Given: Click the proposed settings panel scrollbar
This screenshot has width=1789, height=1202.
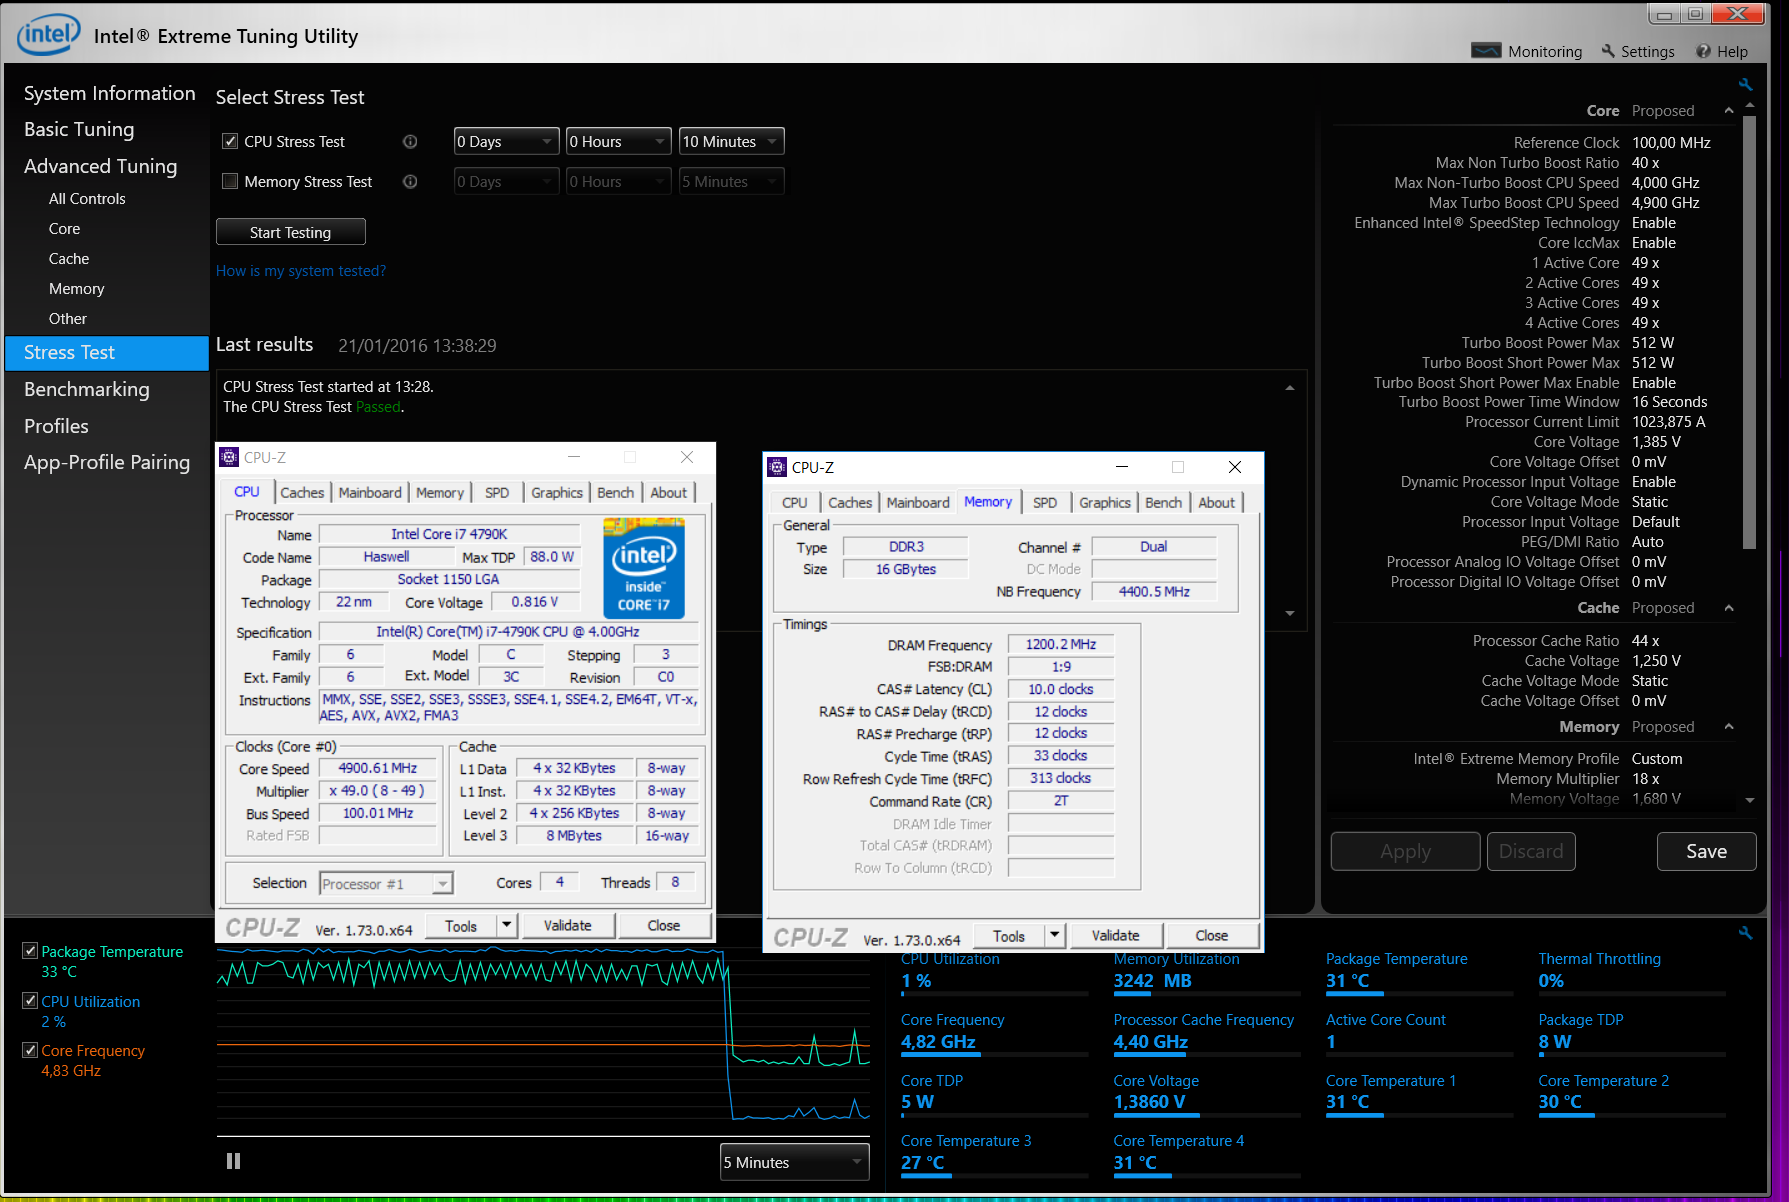Looking at the screenshot, I should pos(1749,332).
